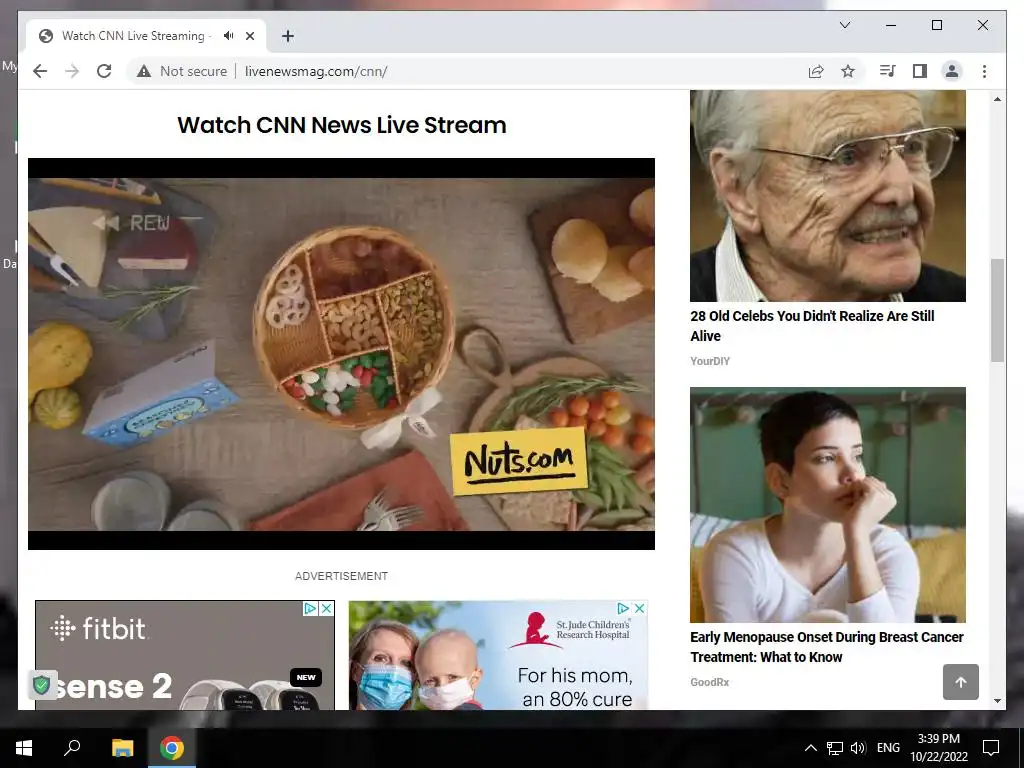The width and height of the screenshot is (1024, 768).
Task: Click the back-to-top arrow button
Action: 961,682
